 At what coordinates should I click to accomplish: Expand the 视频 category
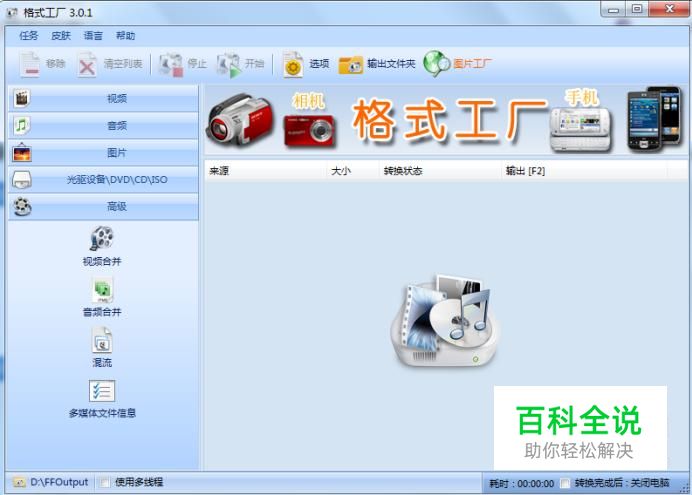tap(103, 98)
